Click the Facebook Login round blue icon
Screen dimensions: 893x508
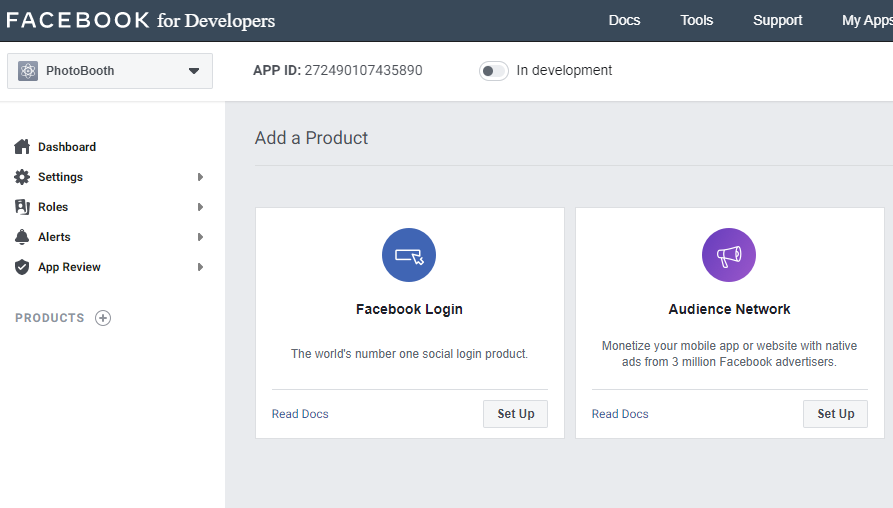409,255
